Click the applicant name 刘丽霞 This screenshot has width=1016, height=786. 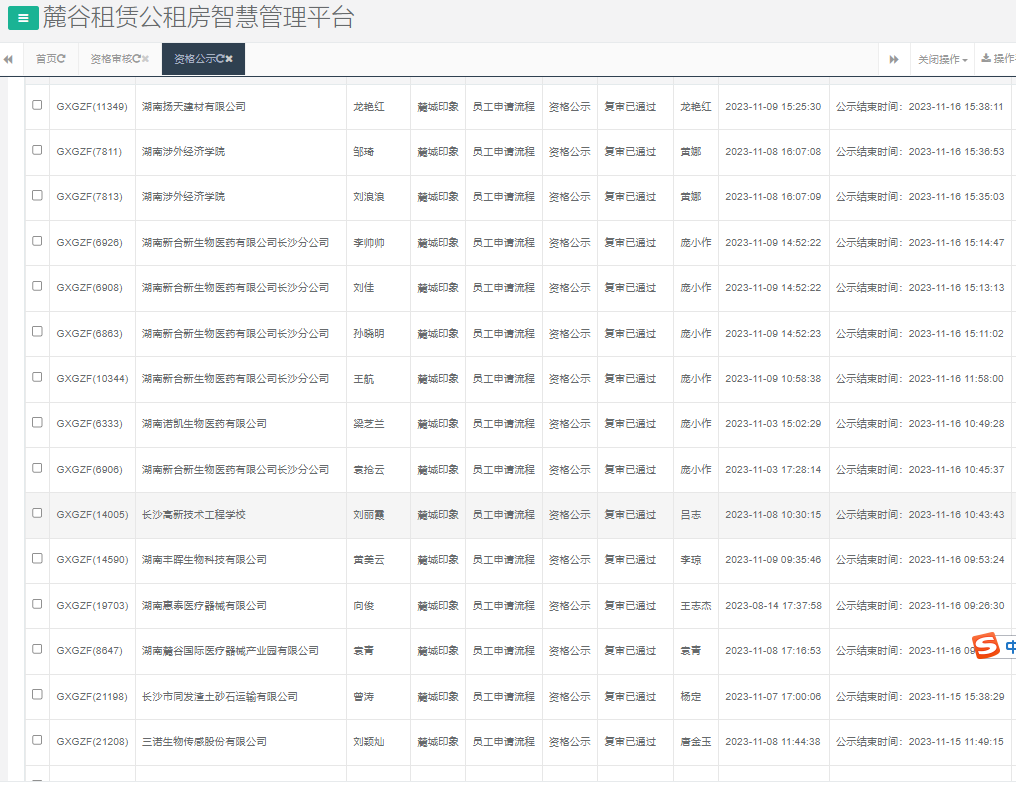pyautogui.click(x=369, y=515)
